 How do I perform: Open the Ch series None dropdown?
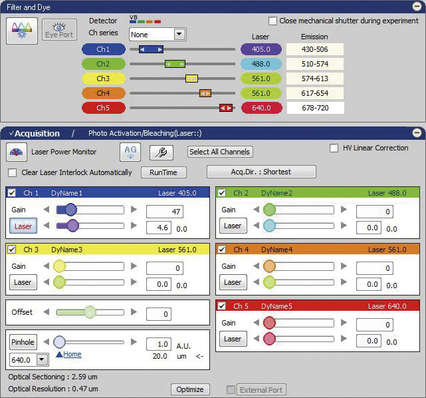coord(179,34)
